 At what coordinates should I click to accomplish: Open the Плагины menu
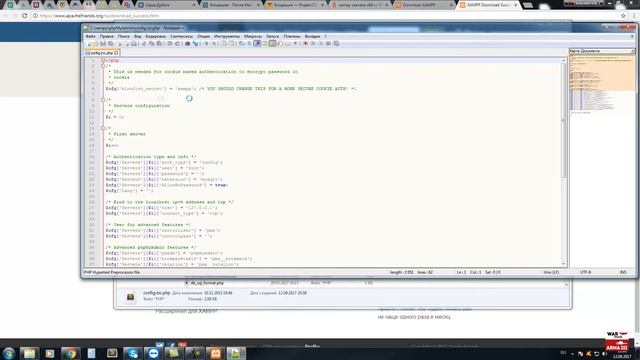[291, 36]
